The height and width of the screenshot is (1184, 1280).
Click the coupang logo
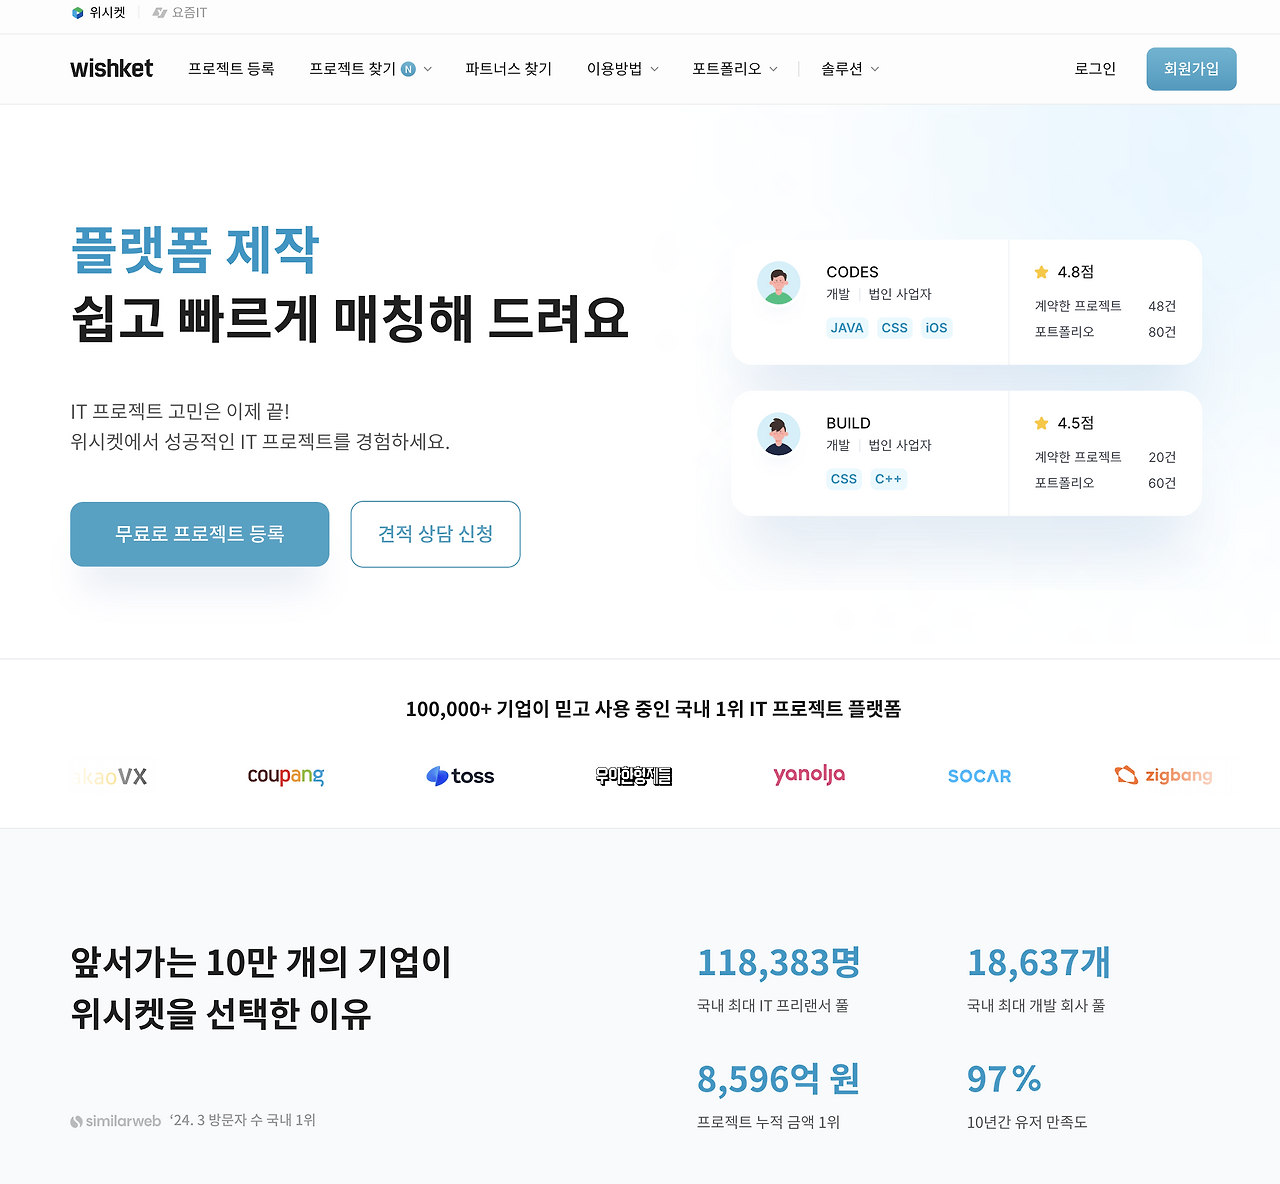[x=285, y=775]
